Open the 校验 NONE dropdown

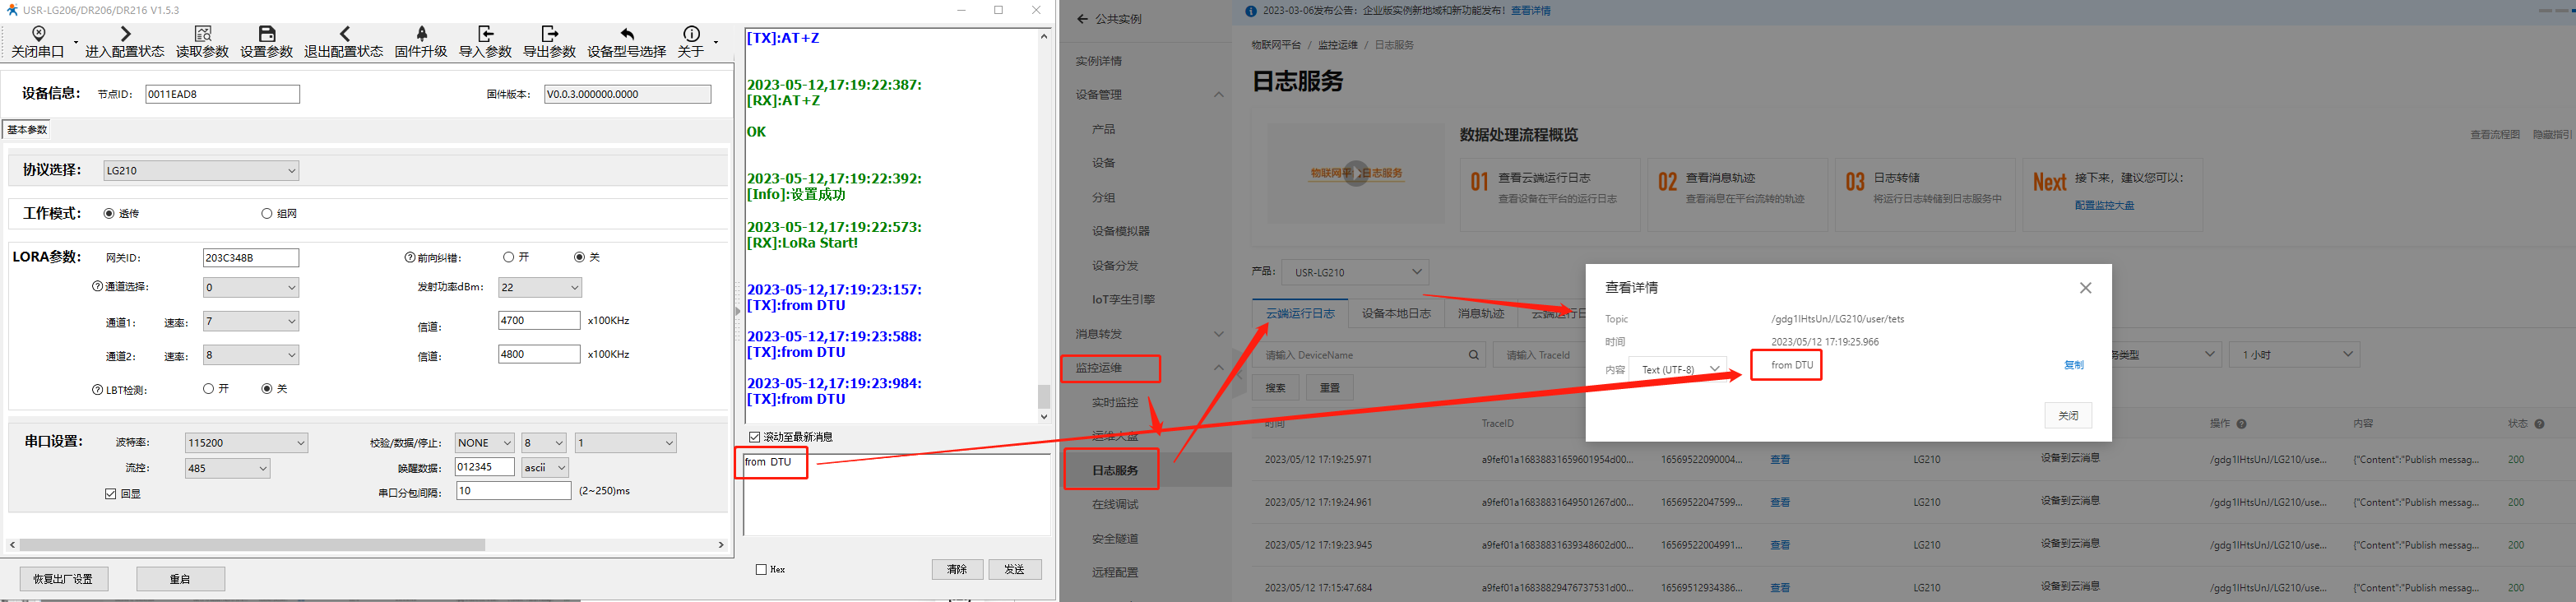484,442
